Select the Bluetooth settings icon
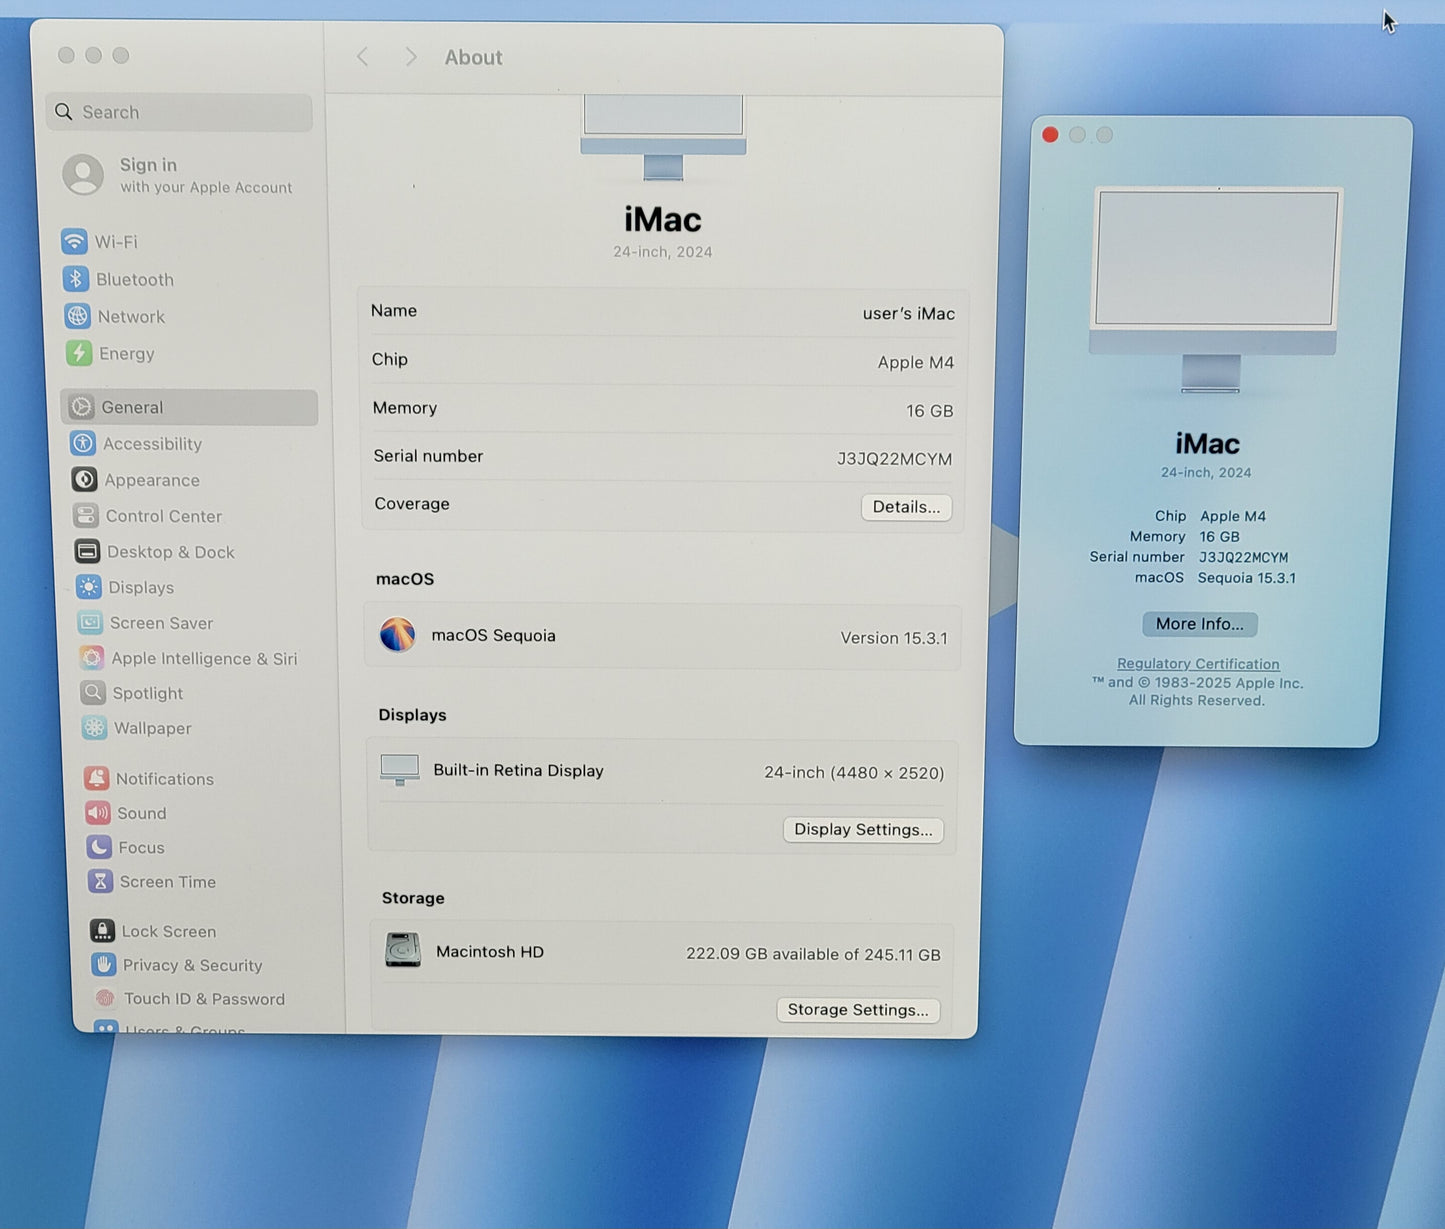Screen dimensions: 1445x1229 coord(78,279)
